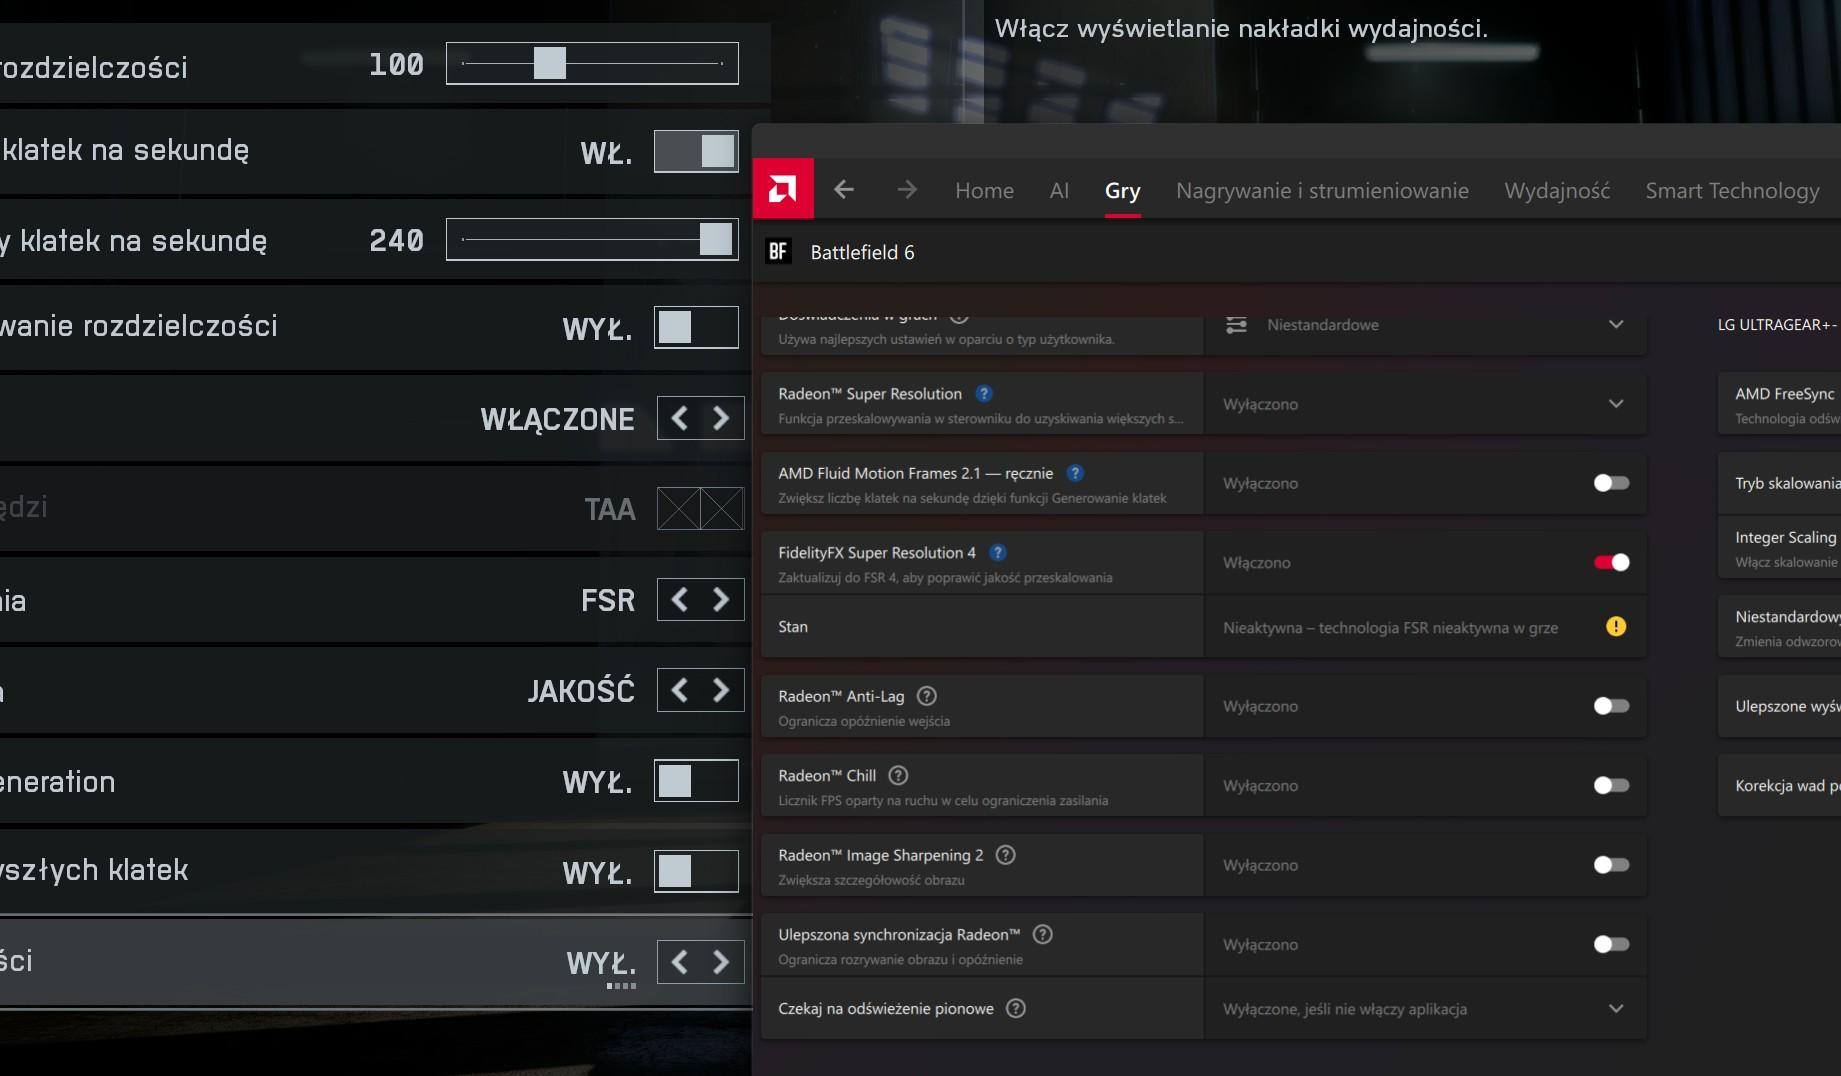This screenshot has width=1841, height=1076.
Task: Click the Battlefield 6 game icon
Action: click(x=778, y=252)
